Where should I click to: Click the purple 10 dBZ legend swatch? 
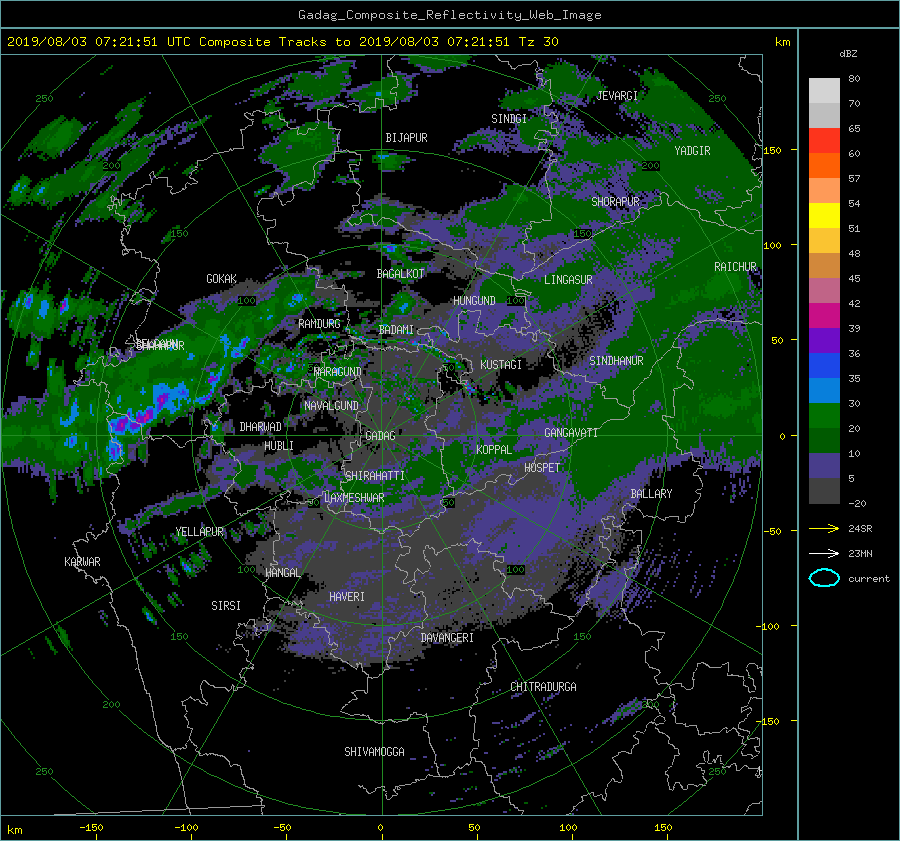click(824, 466)
